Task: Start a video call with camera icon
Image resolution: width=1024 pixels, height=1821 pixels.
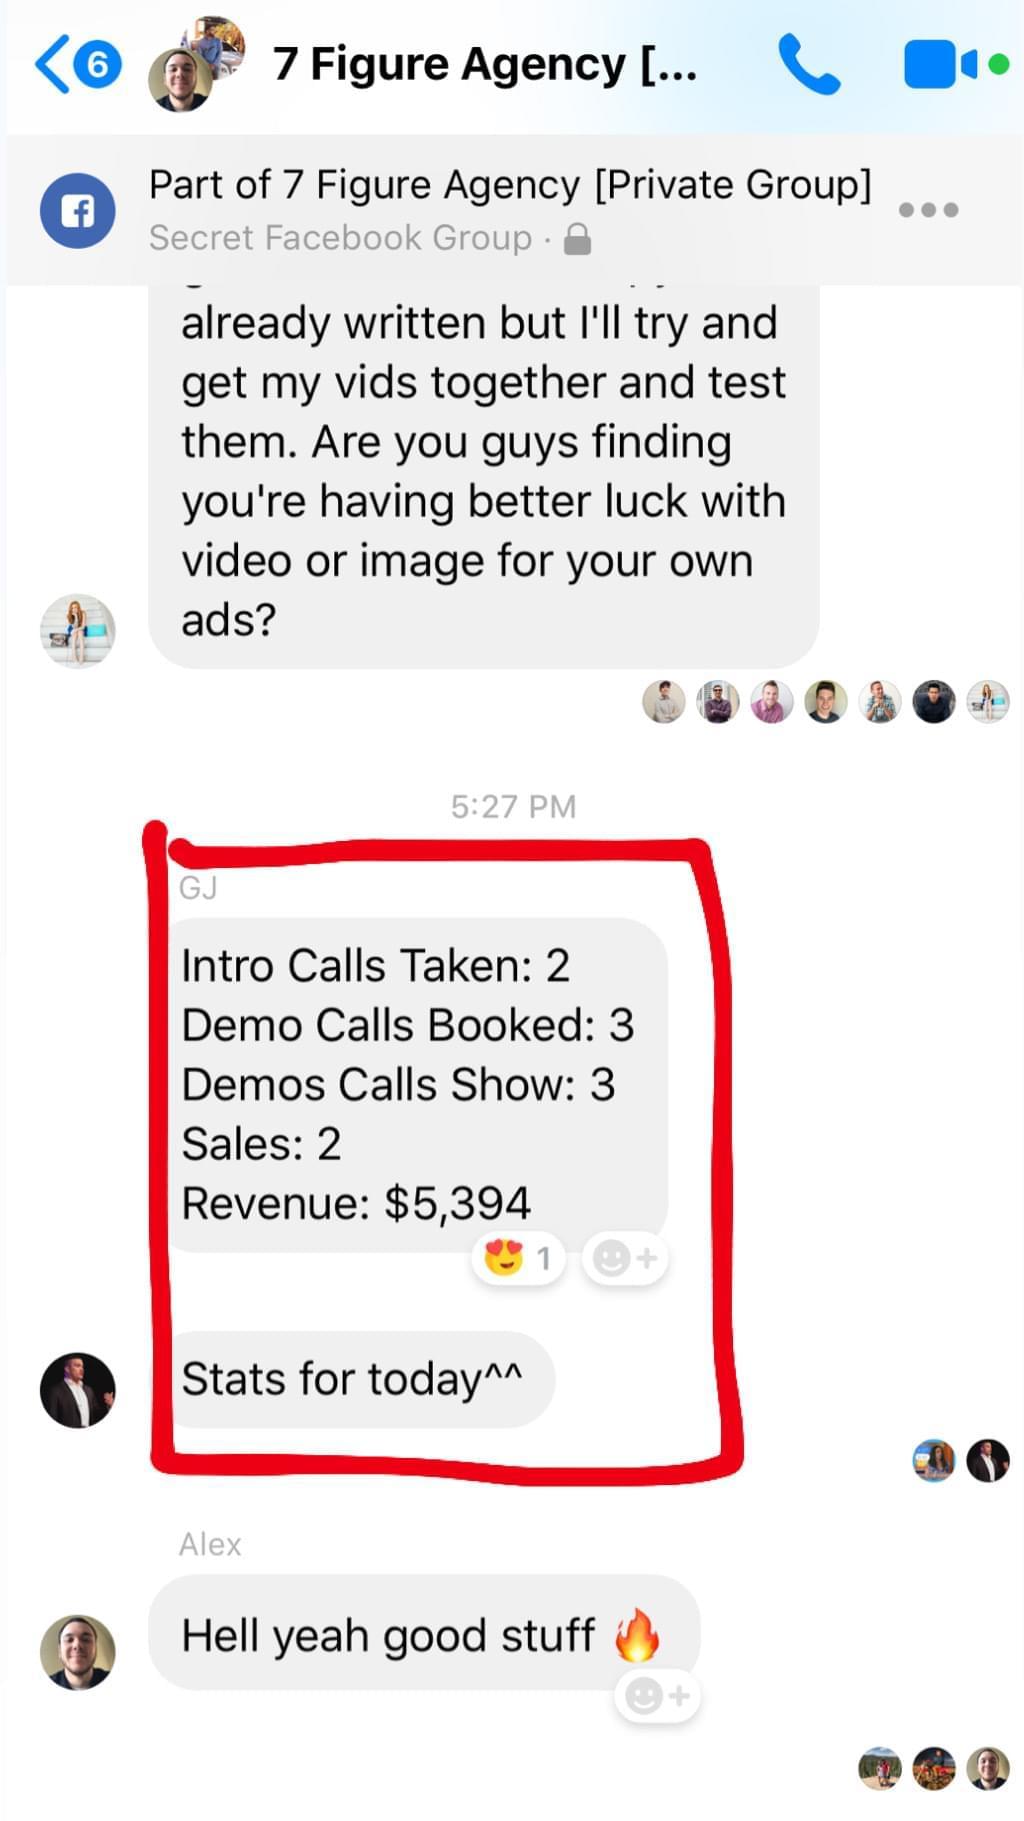Action: [956, 64]
